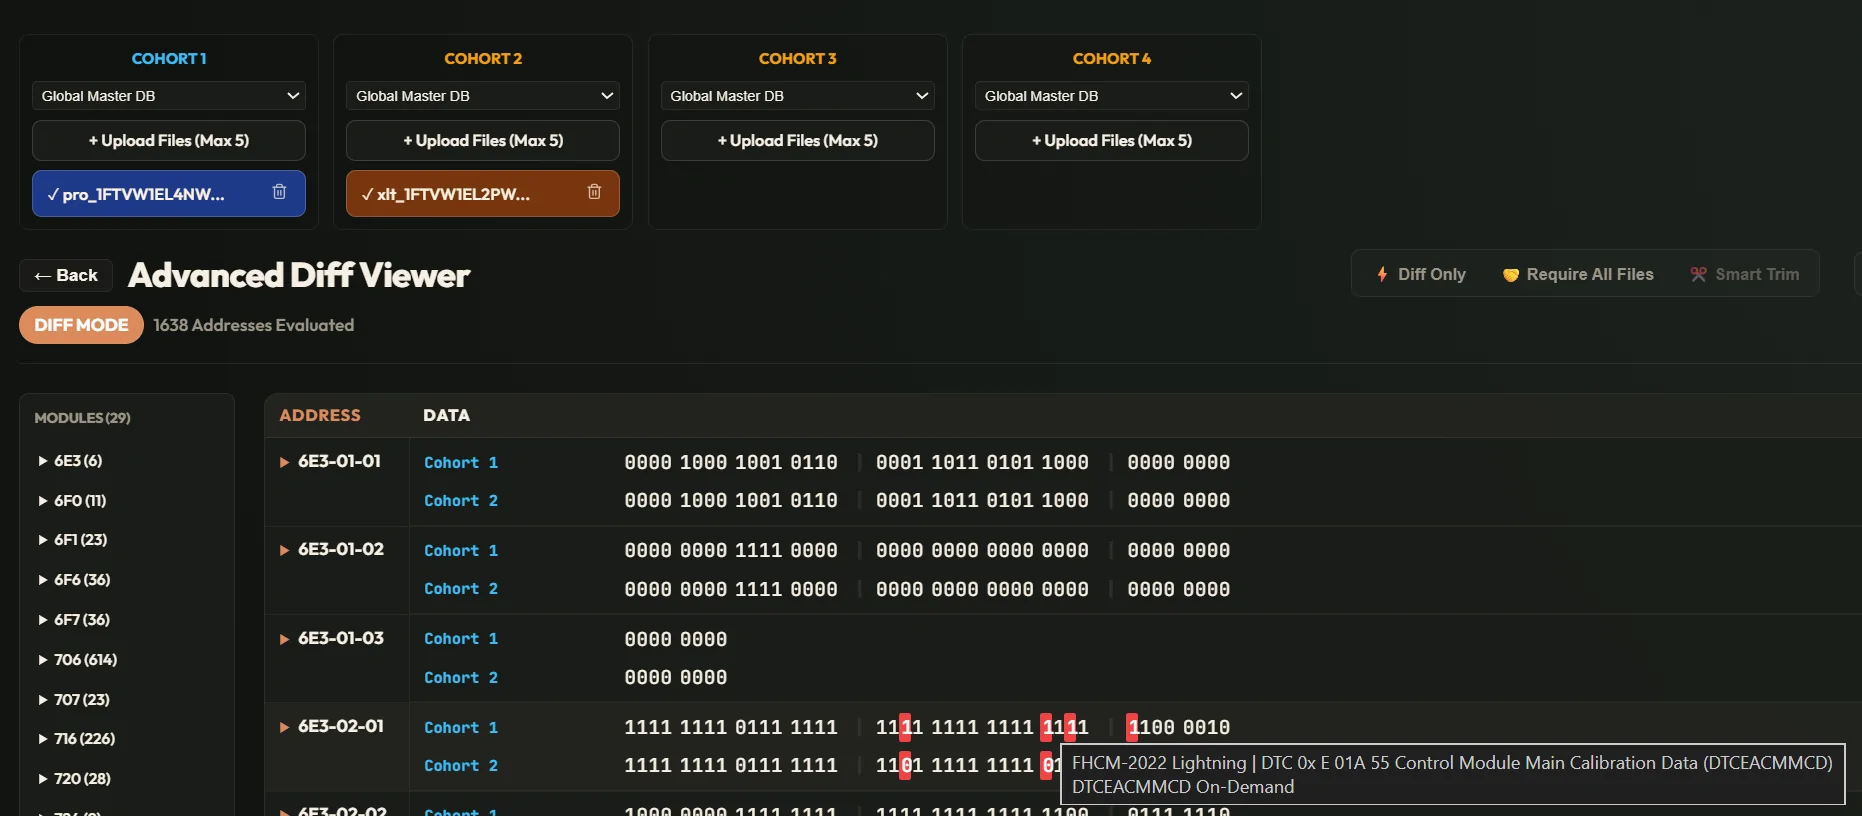Click Cohort 1 label in row 6E3-01-03
The image size is (1862, 816).
coord(461,638)
